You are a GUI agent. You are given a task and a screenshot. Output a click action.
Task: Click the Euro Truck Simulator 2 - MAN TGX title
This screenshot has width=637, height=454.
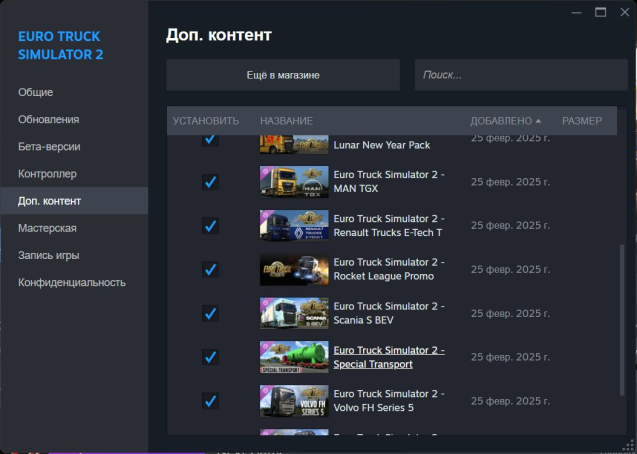pos(389,182)
